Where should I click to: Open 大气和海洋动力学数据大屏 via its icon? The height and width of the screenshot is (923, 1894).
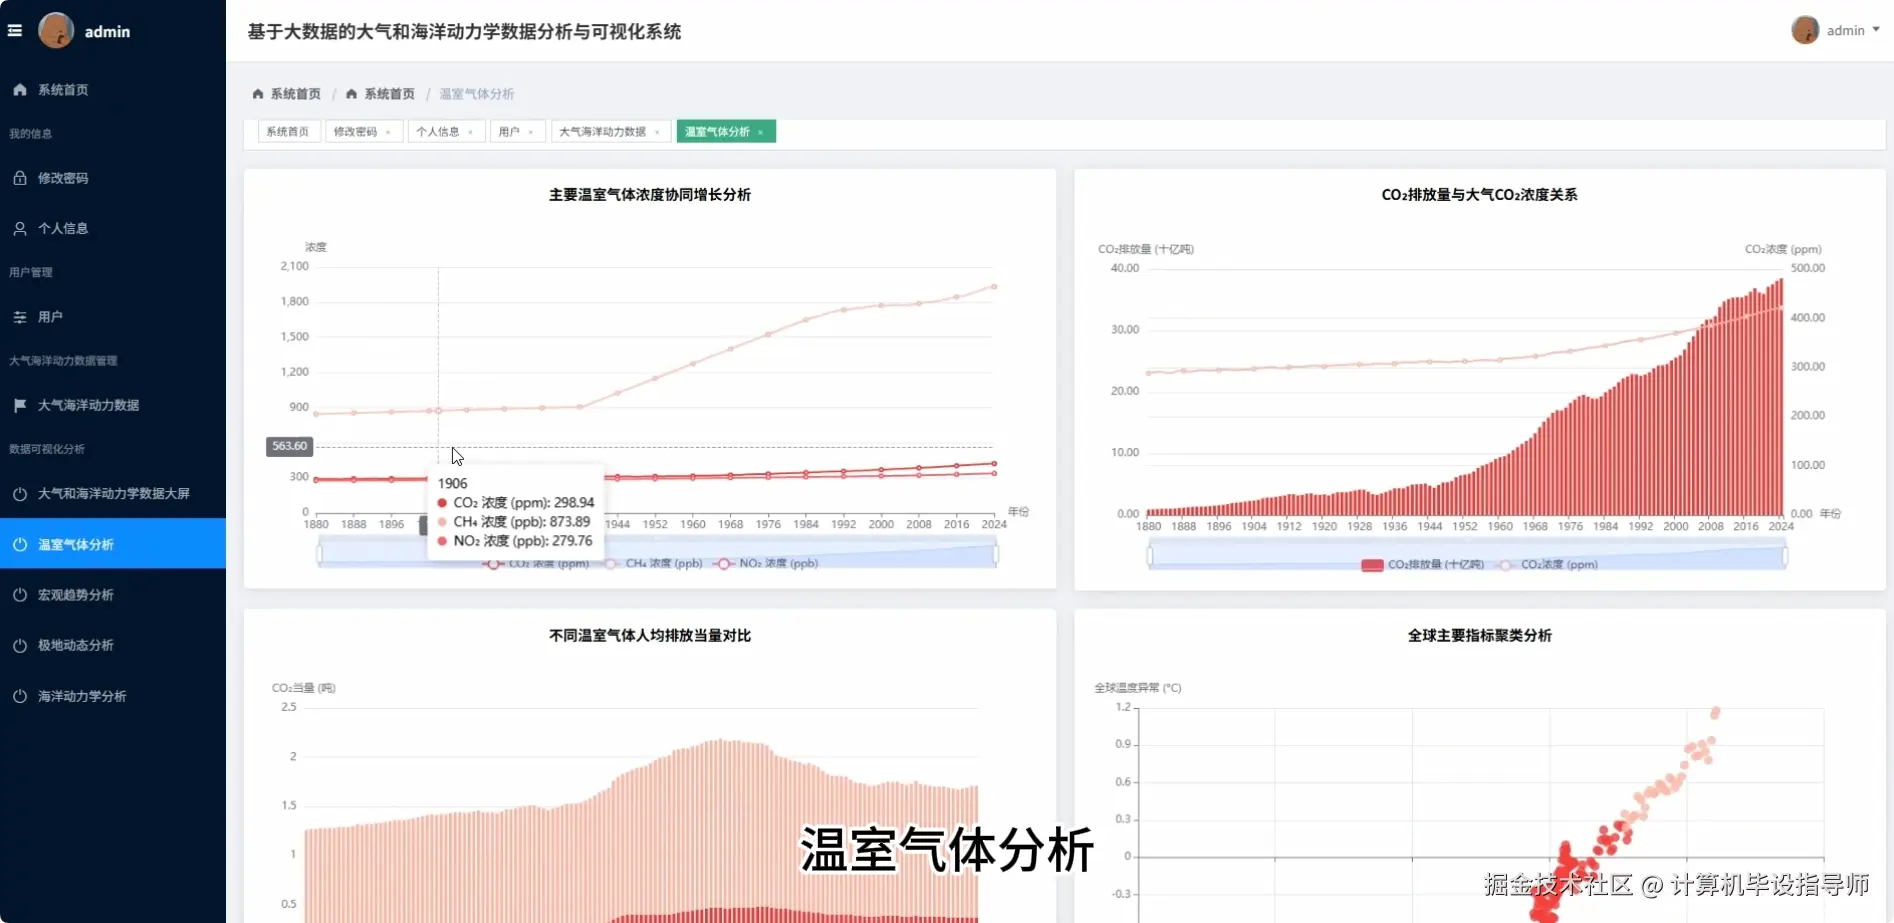[20, 493]
